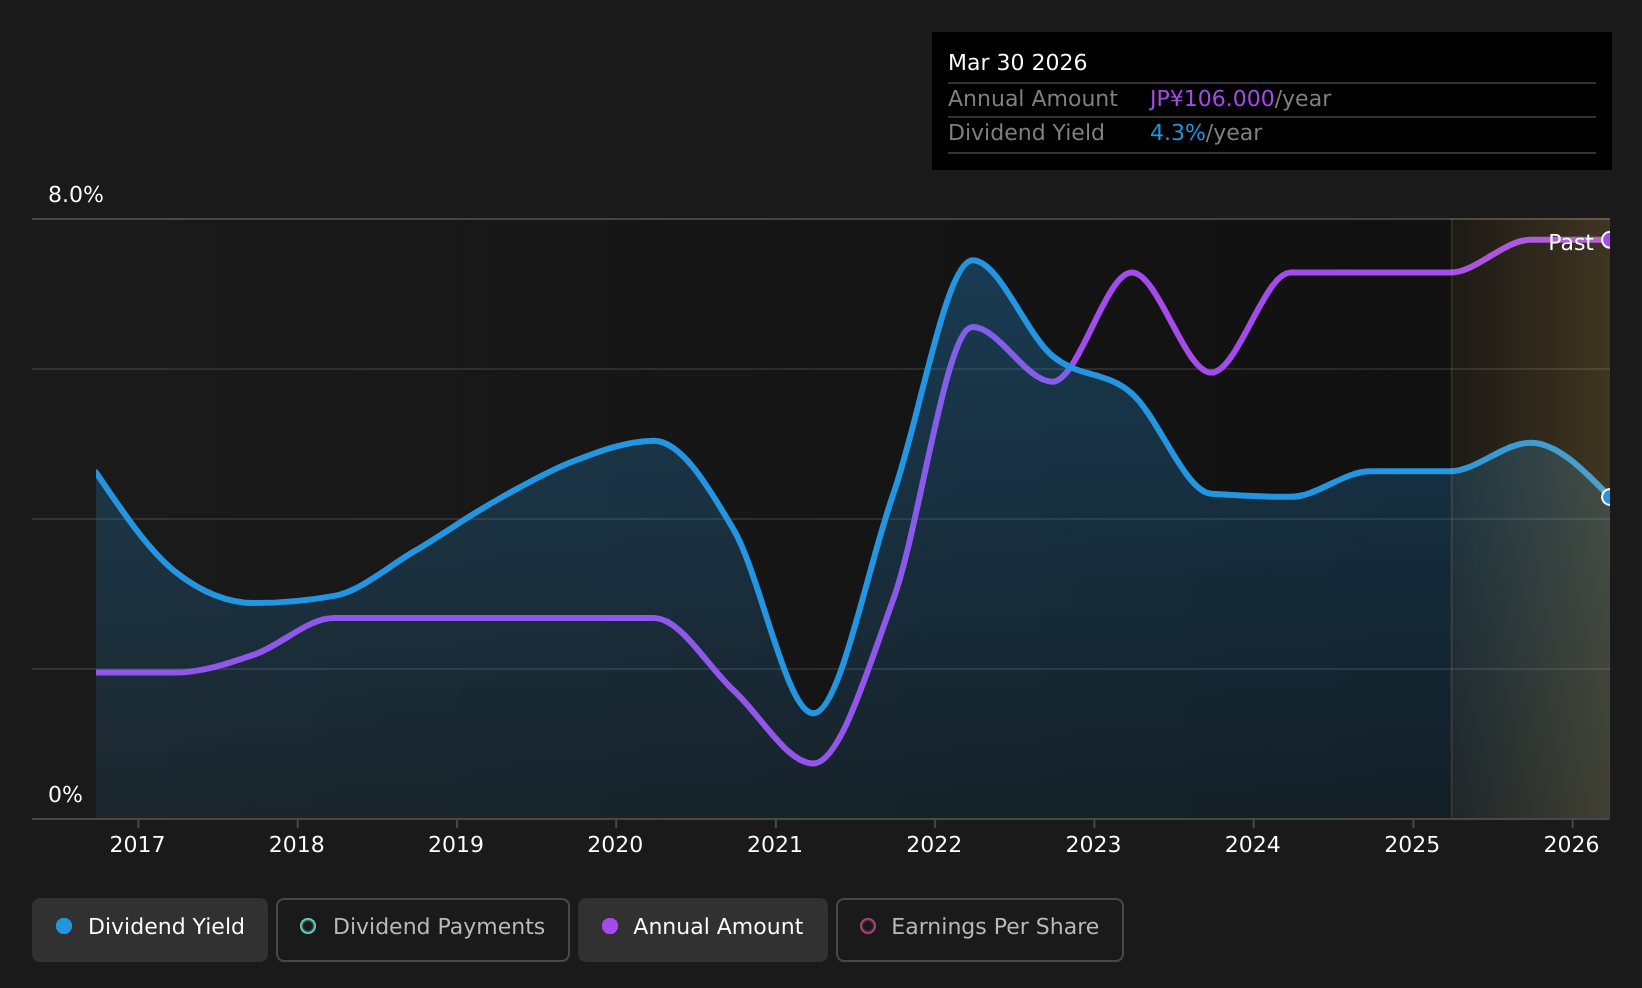Toggle the Dividend Yield legend series
1642x988 pixels.
(150, 929)
